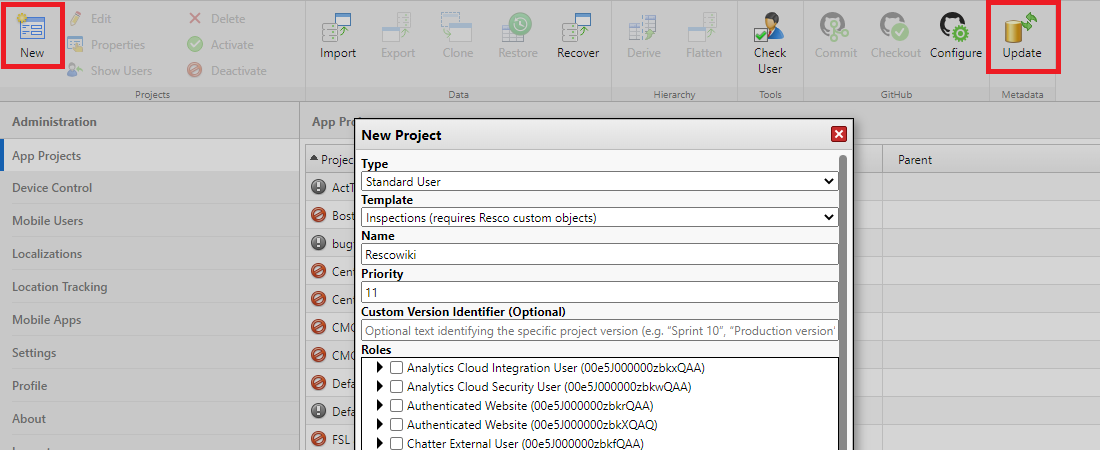Check Authenticated Website role ending zbkrQAA
1100x450 pixels.
pos(396,405)
